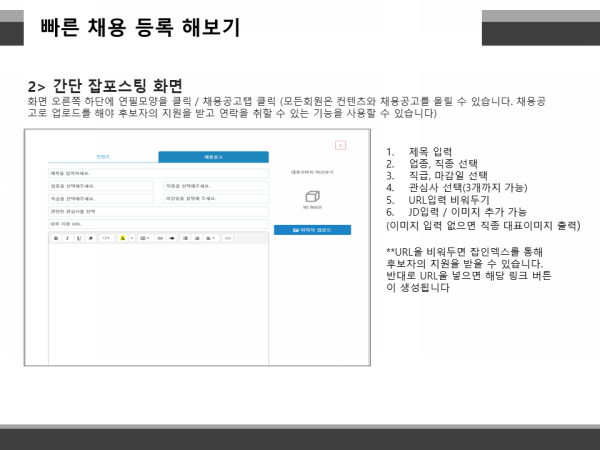Apply an unordered bullet list
Viewport: 600px width, 450px height.
point(185,238)
